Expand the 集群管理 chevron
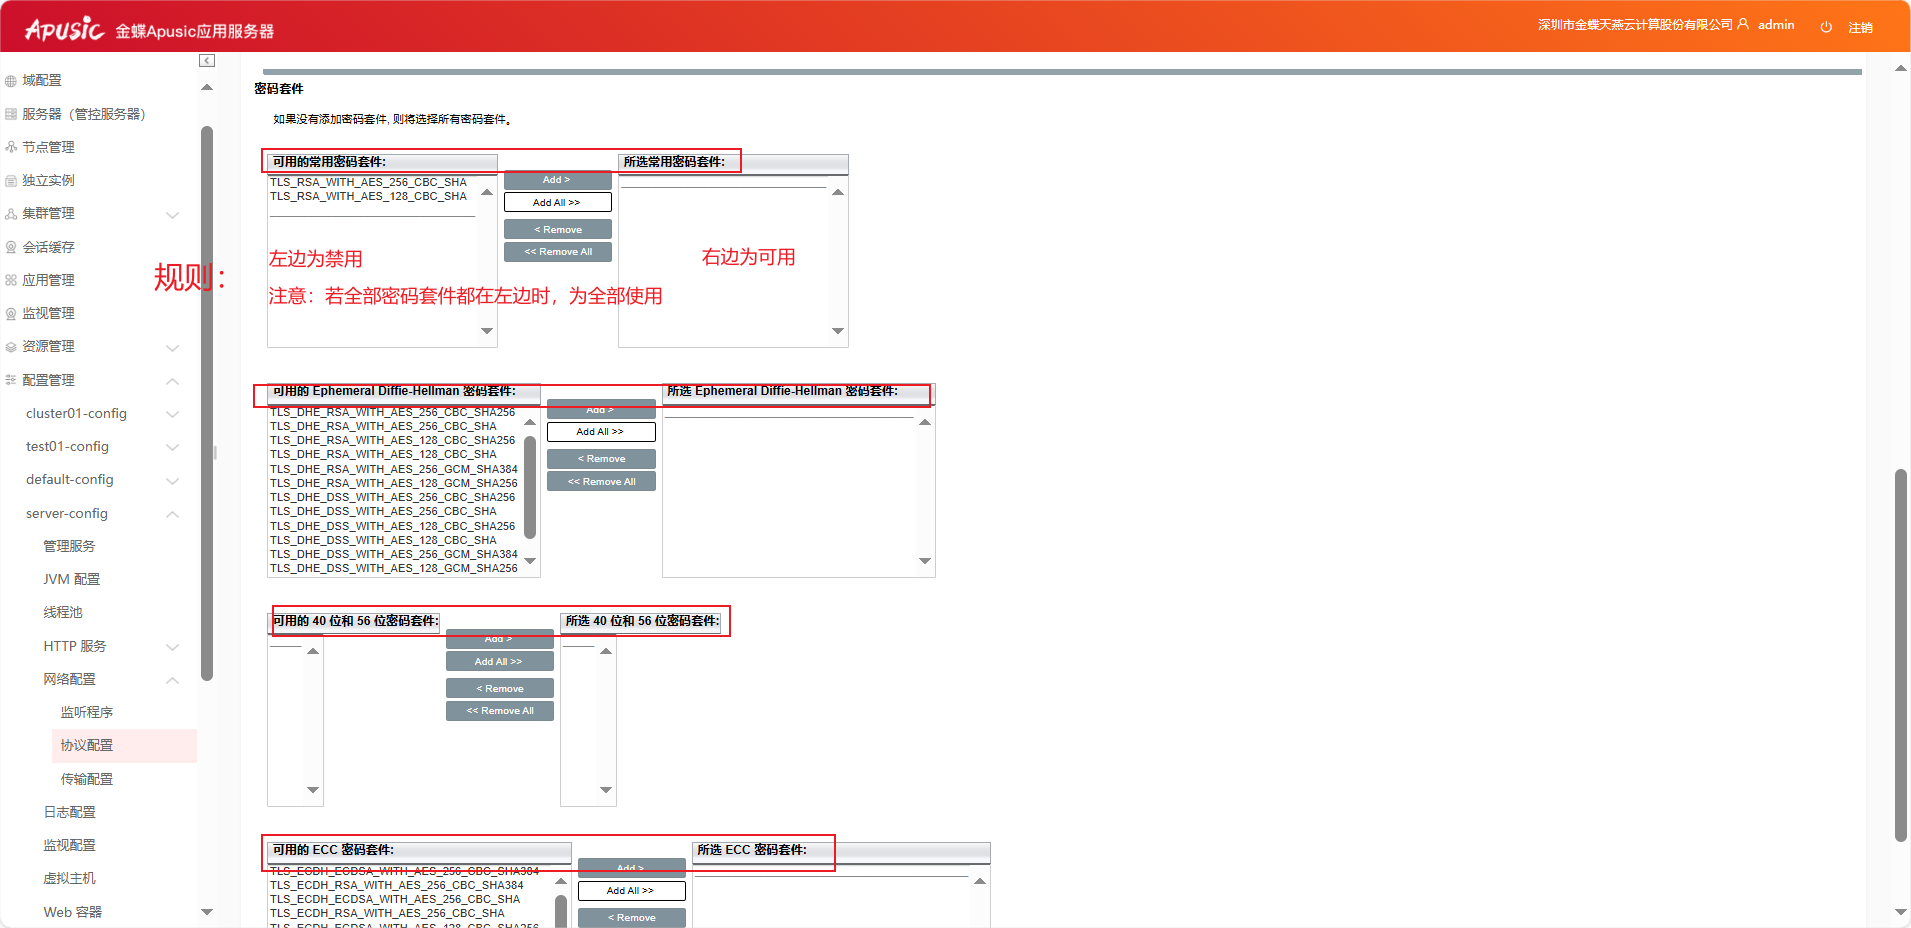This screenshot has height=928, width=1911. point(172,215)
